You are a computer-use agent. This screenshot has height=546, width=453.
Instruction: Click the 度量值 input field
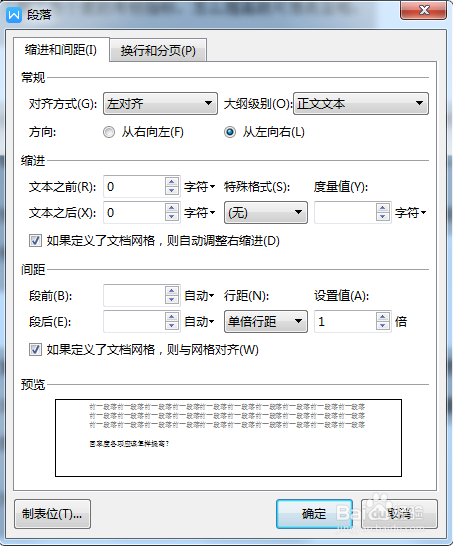(x=345, y=212)
